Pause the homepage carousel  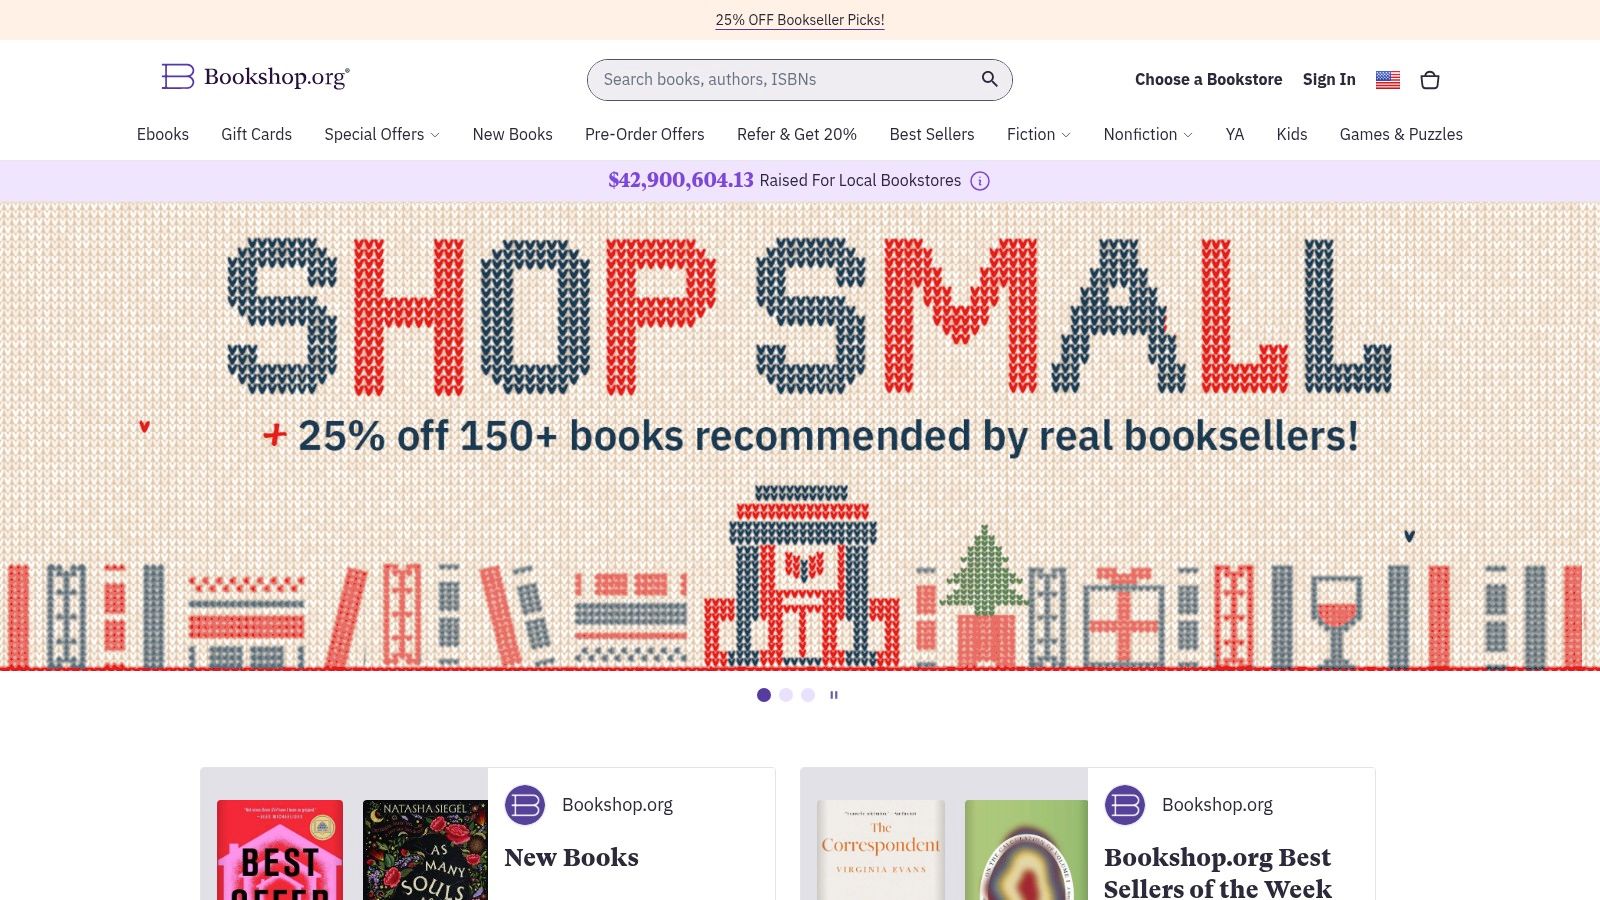[x=834, y=694]
